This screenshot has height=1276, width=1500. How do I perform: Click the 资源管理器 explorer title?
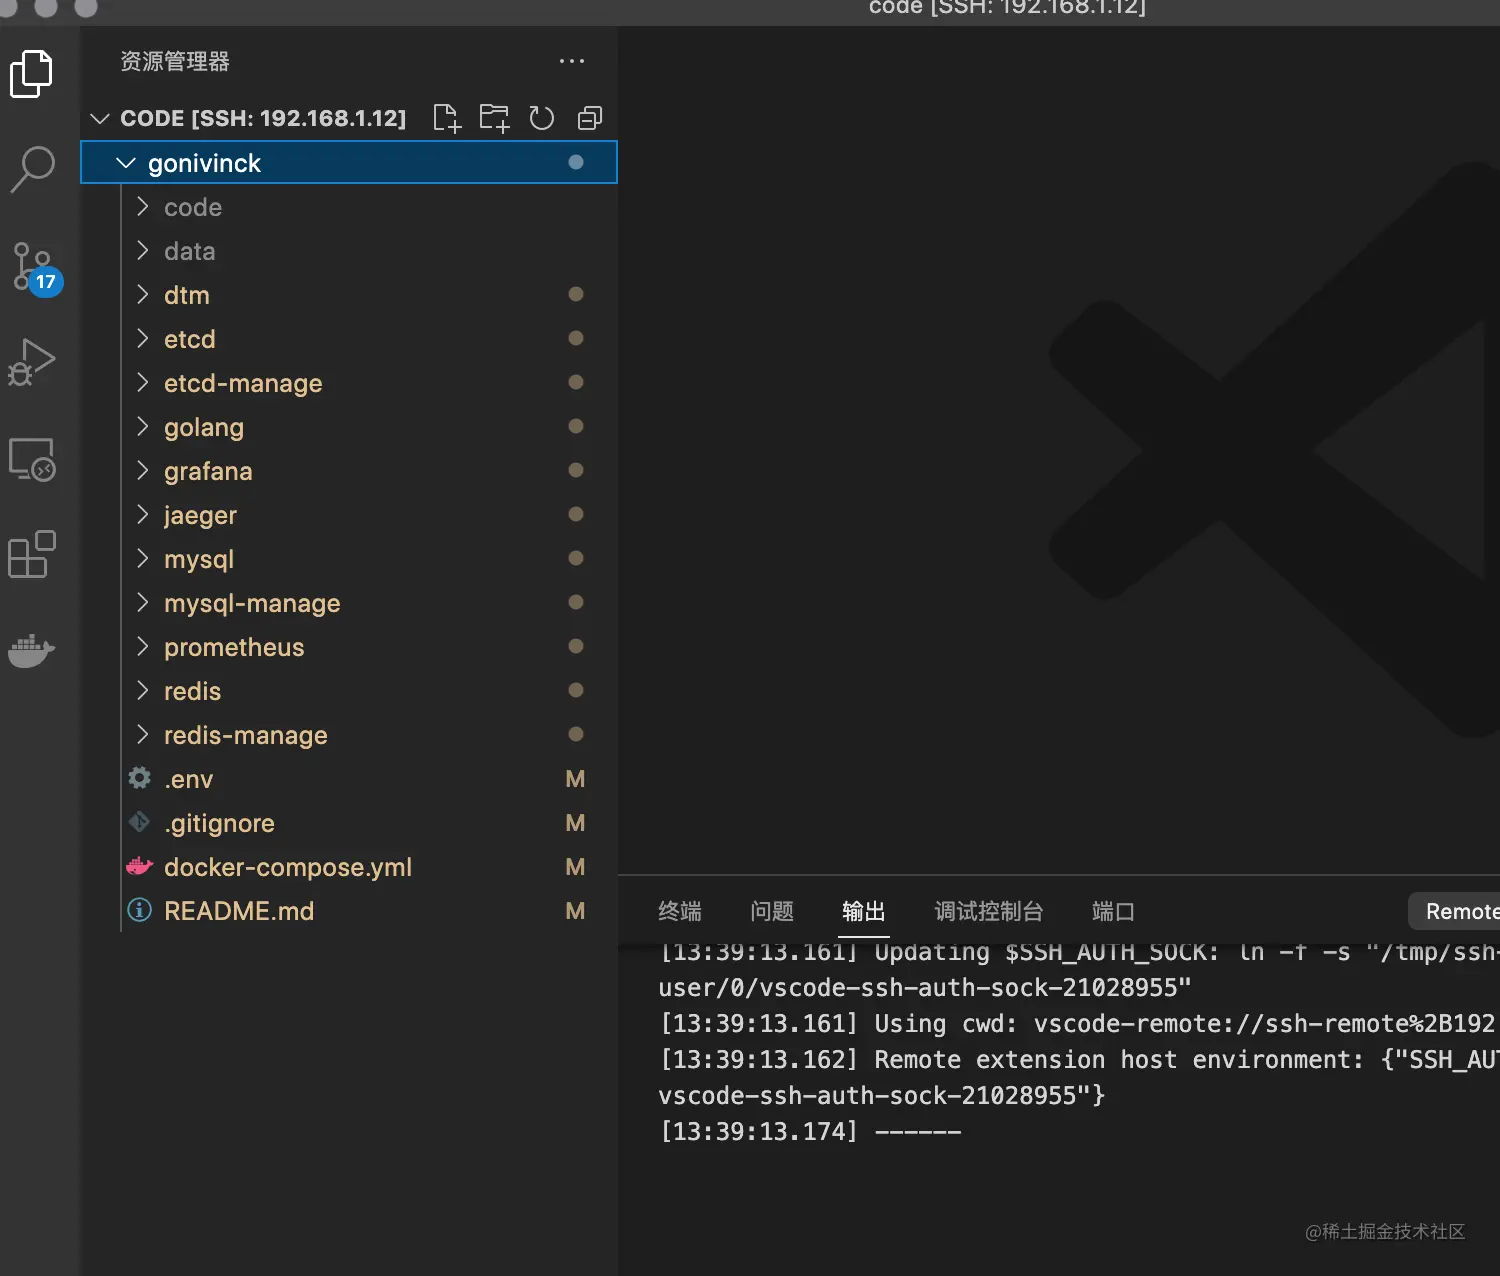pos(175,61)
